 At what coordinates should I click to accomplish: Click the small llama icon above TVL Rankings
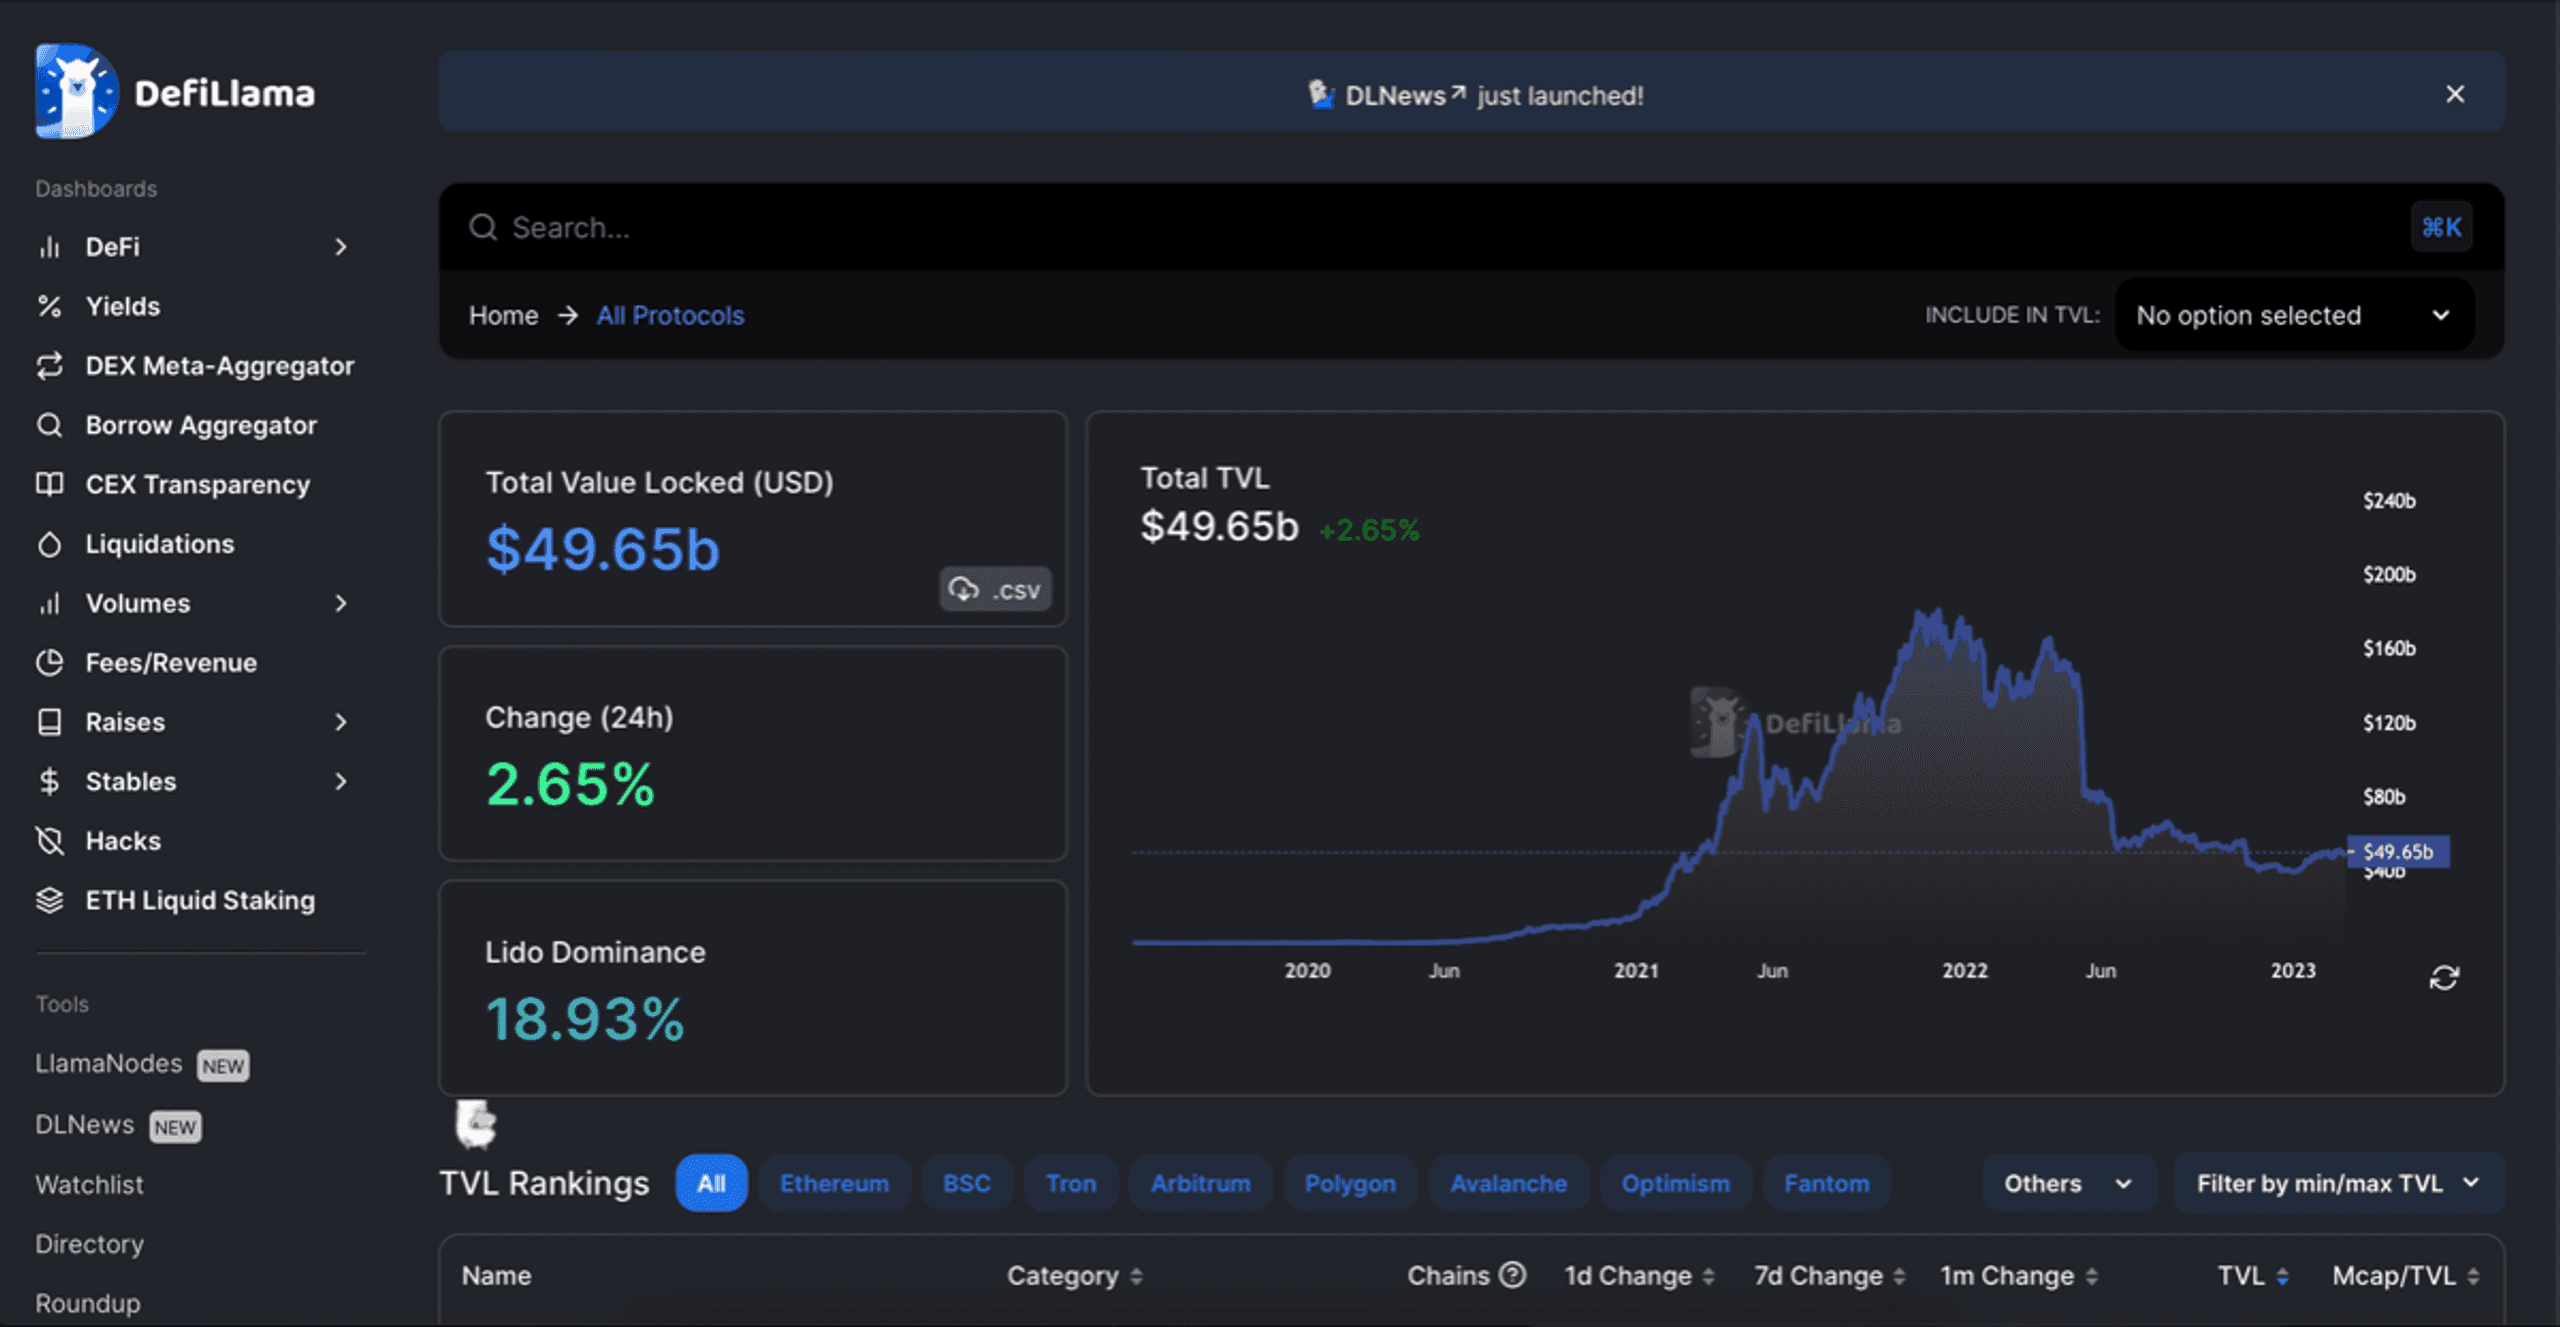pos(476,1124)
